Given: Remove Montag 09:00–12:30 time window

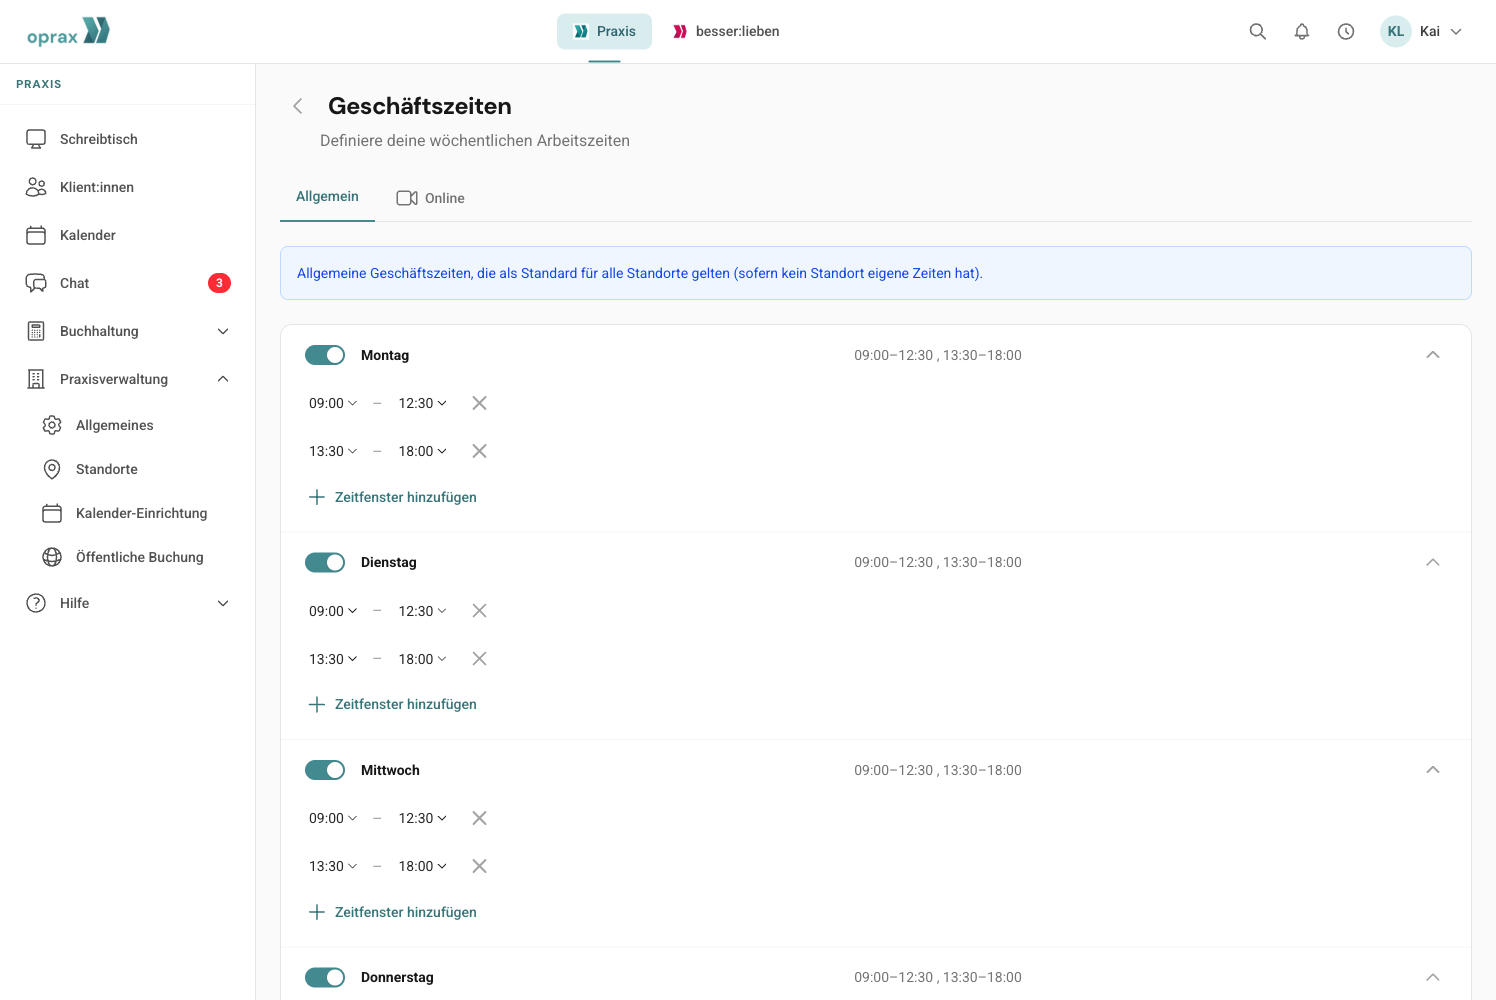Looking at the screenshot, I should 480,403.
